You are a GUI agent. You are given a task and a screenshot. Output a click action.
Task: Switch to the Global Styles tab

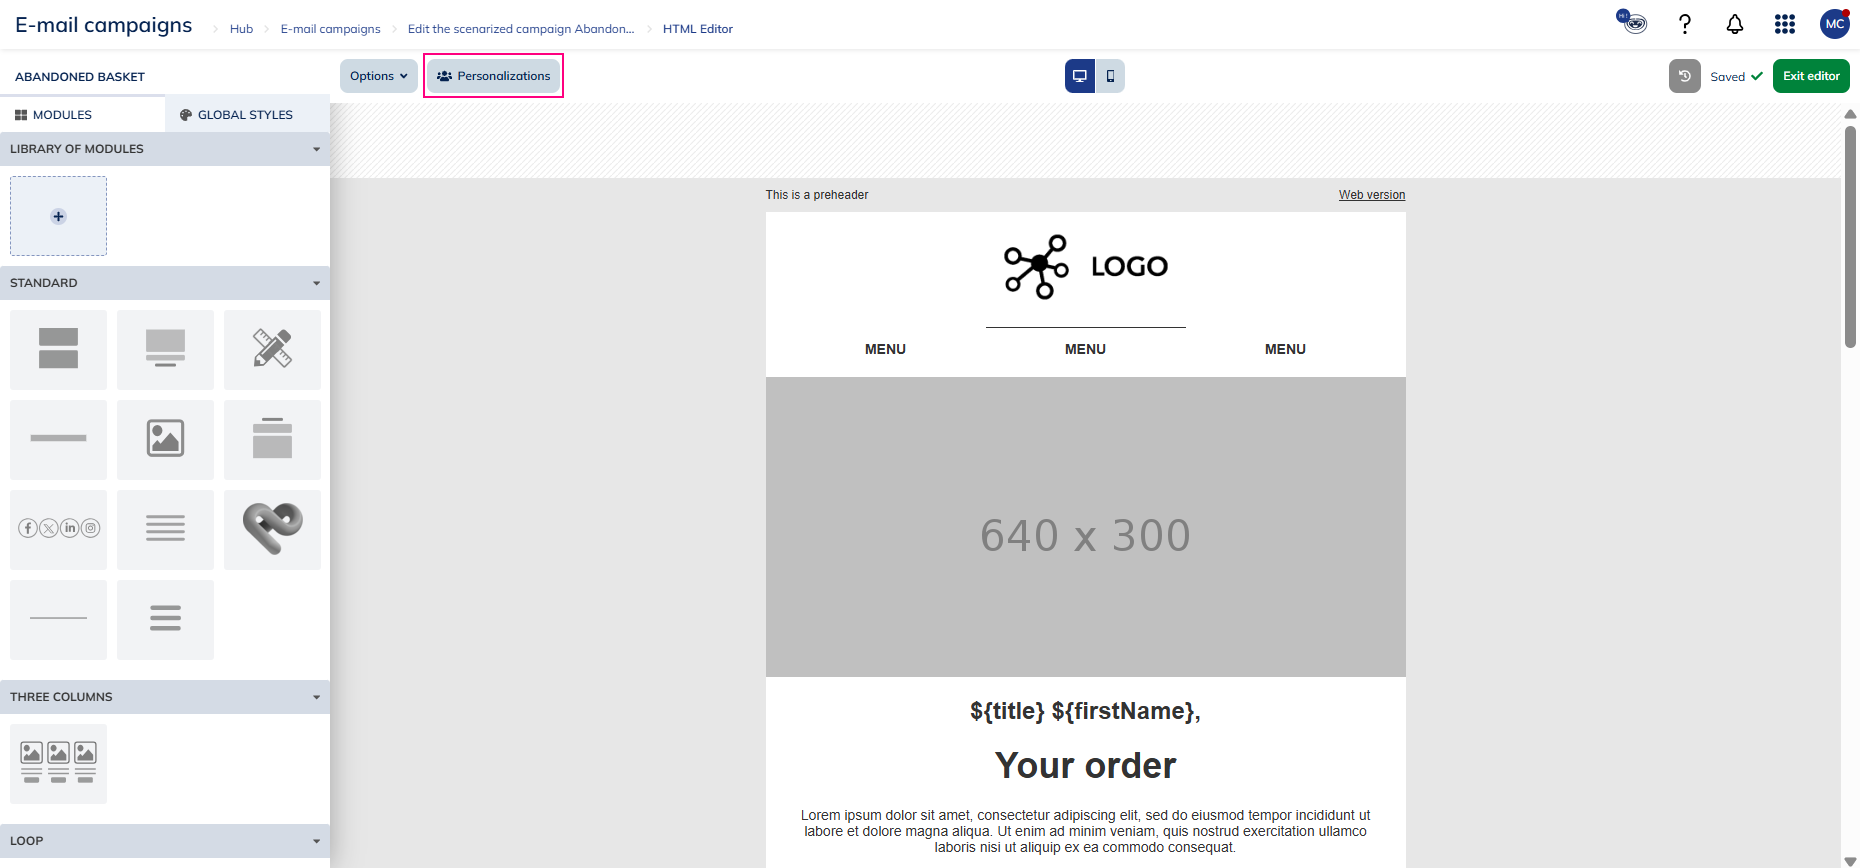point(237,115)
